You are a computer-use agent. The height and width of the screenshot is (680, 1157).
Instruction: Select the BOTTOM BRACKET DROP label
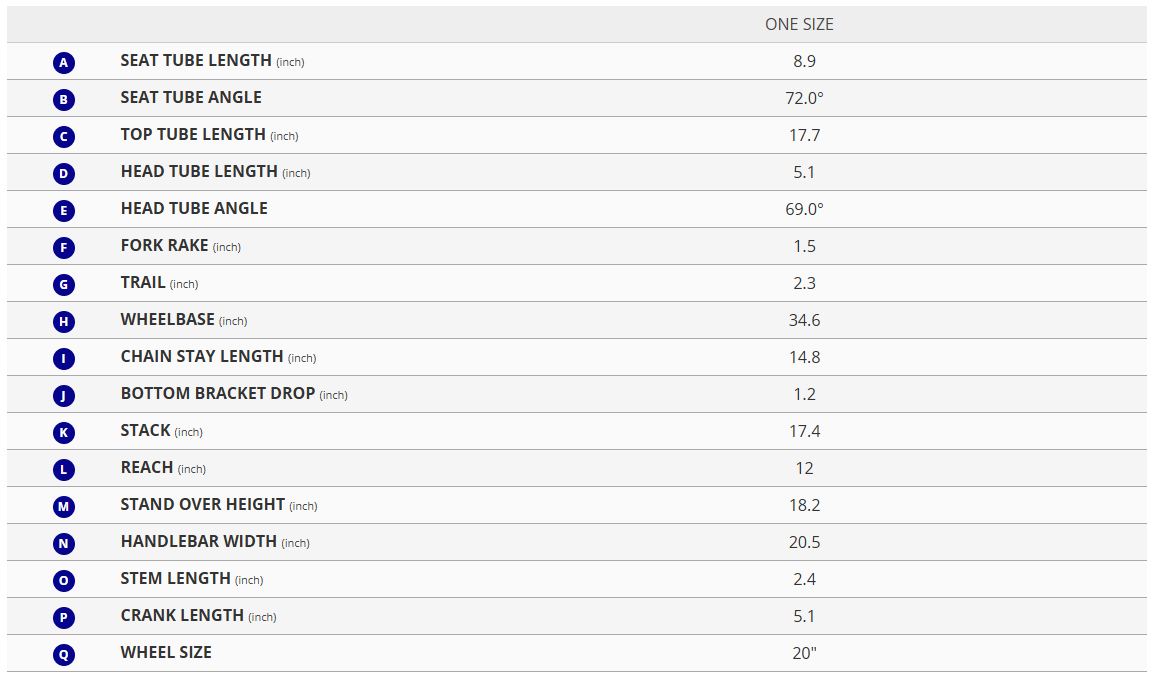tap(218, 394)
